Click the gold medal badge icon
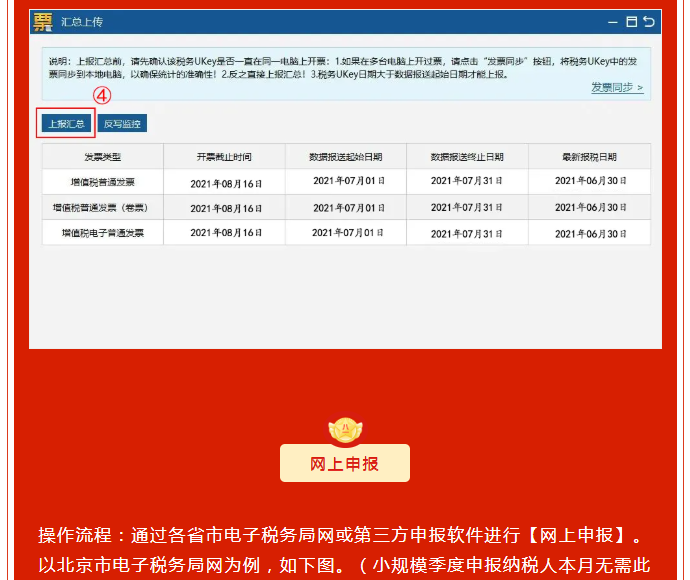Screen dimensions: 690x580 tap(345, 429)
